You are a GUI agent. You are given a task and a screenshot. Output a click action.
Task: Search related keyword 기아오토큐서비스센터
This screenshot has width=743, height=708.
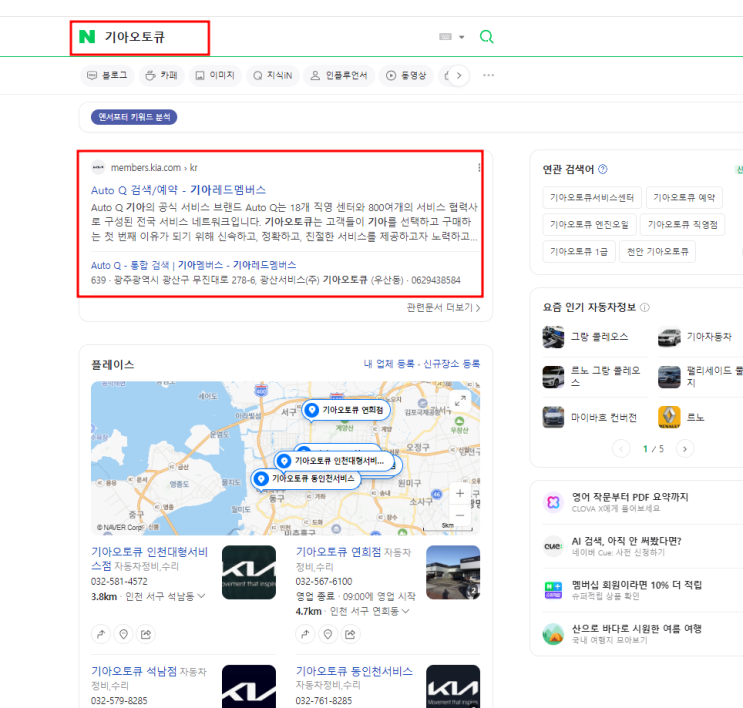coord(592,198)
